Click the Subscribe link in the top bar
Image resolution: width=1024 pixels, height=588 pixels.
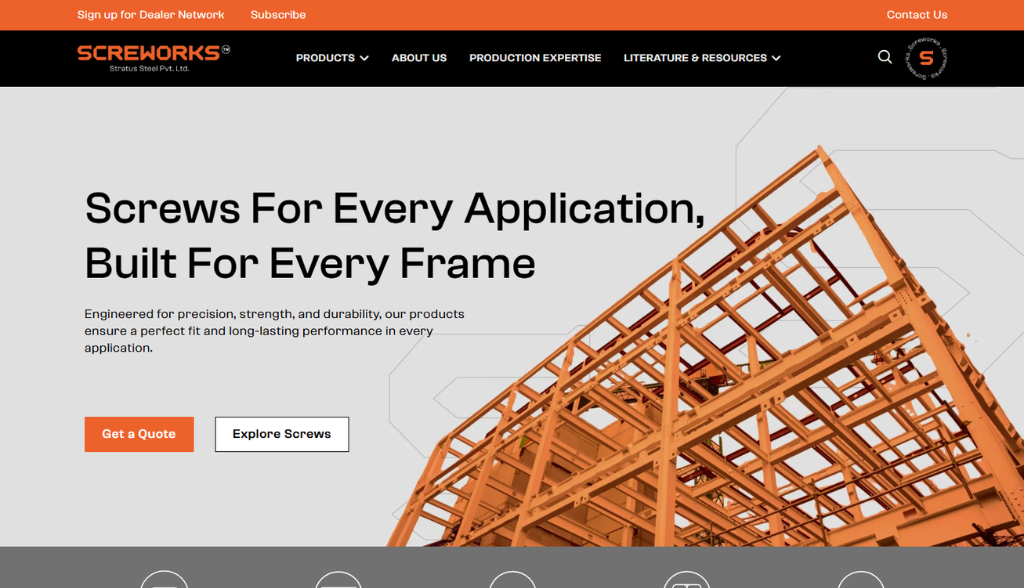pos(278,15)
